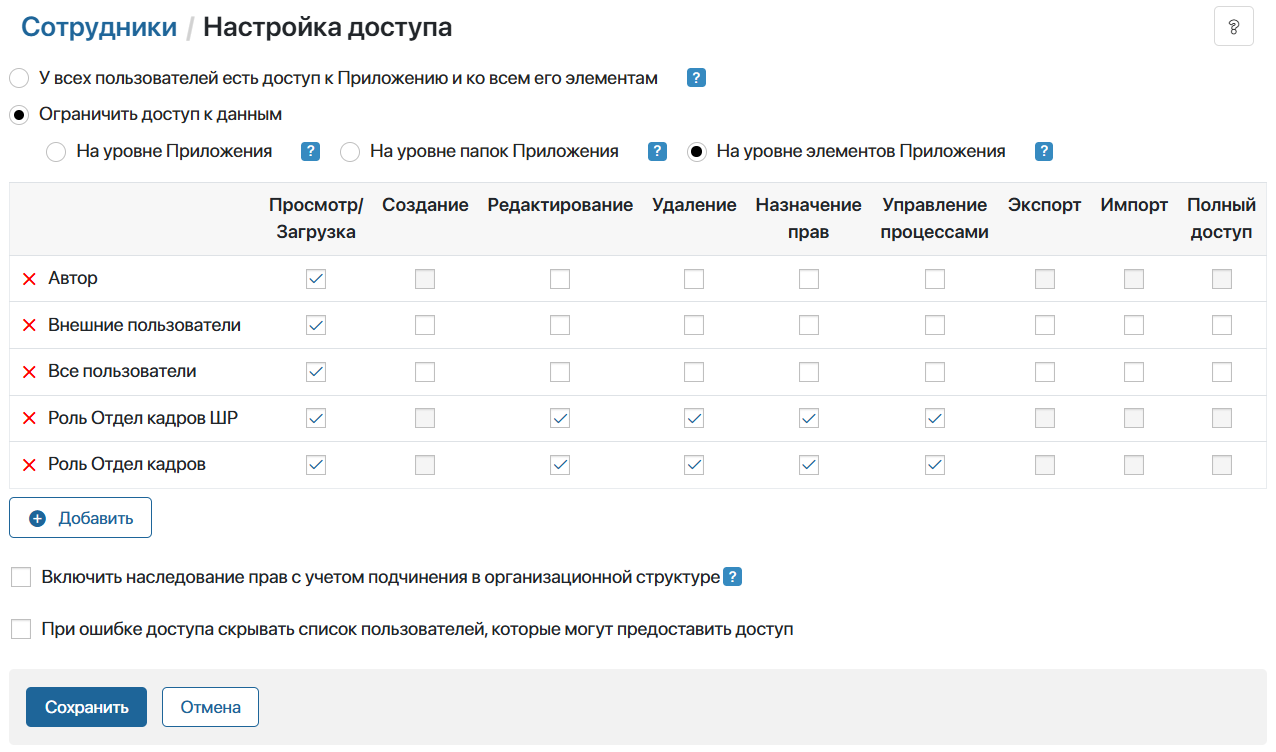Open help hint for rights inheritance option
The width and height of the screenshot is (1276, 752).
[x=732, y=577]
